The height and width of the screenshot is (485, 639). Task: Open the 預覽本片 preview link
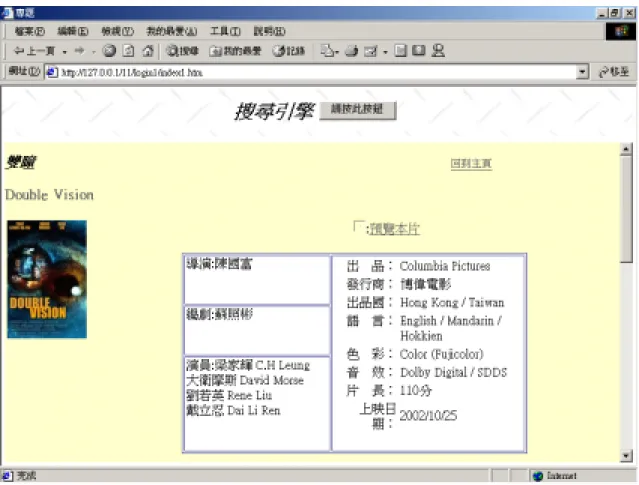394,229
